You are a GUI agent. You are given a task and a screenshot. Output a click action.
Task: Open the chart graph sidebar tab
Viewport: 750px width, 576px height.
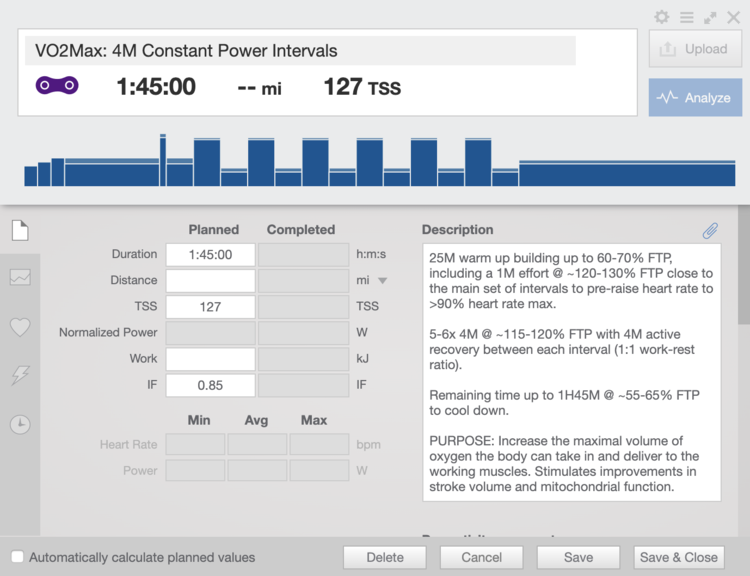coord(20,277)
